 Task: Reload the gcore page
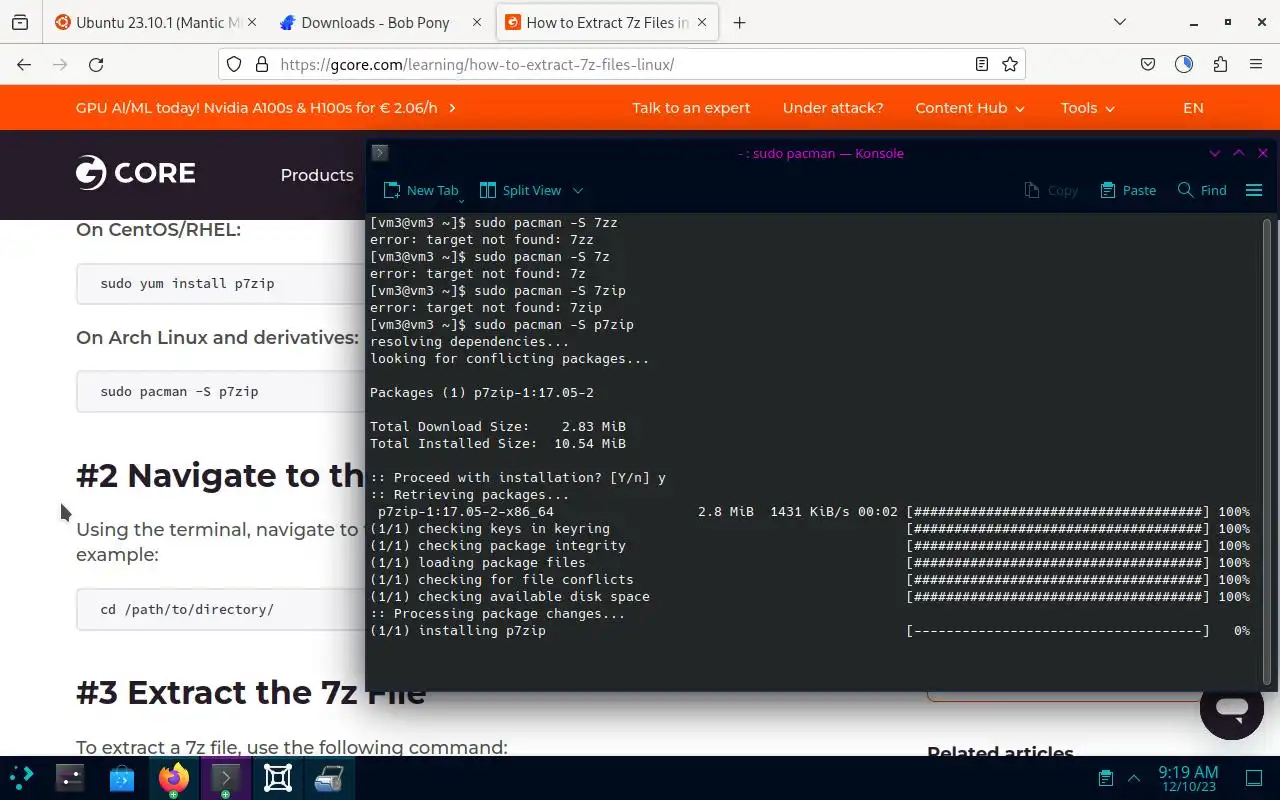(x=96, y=64)
